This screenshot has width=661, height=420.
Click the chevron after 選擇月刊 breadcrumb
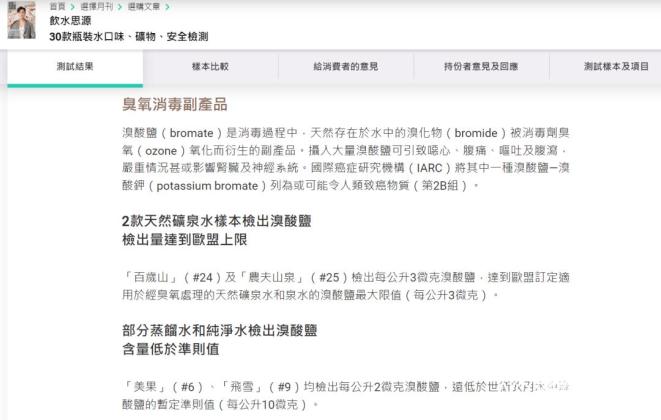click(x=120, y=7)
